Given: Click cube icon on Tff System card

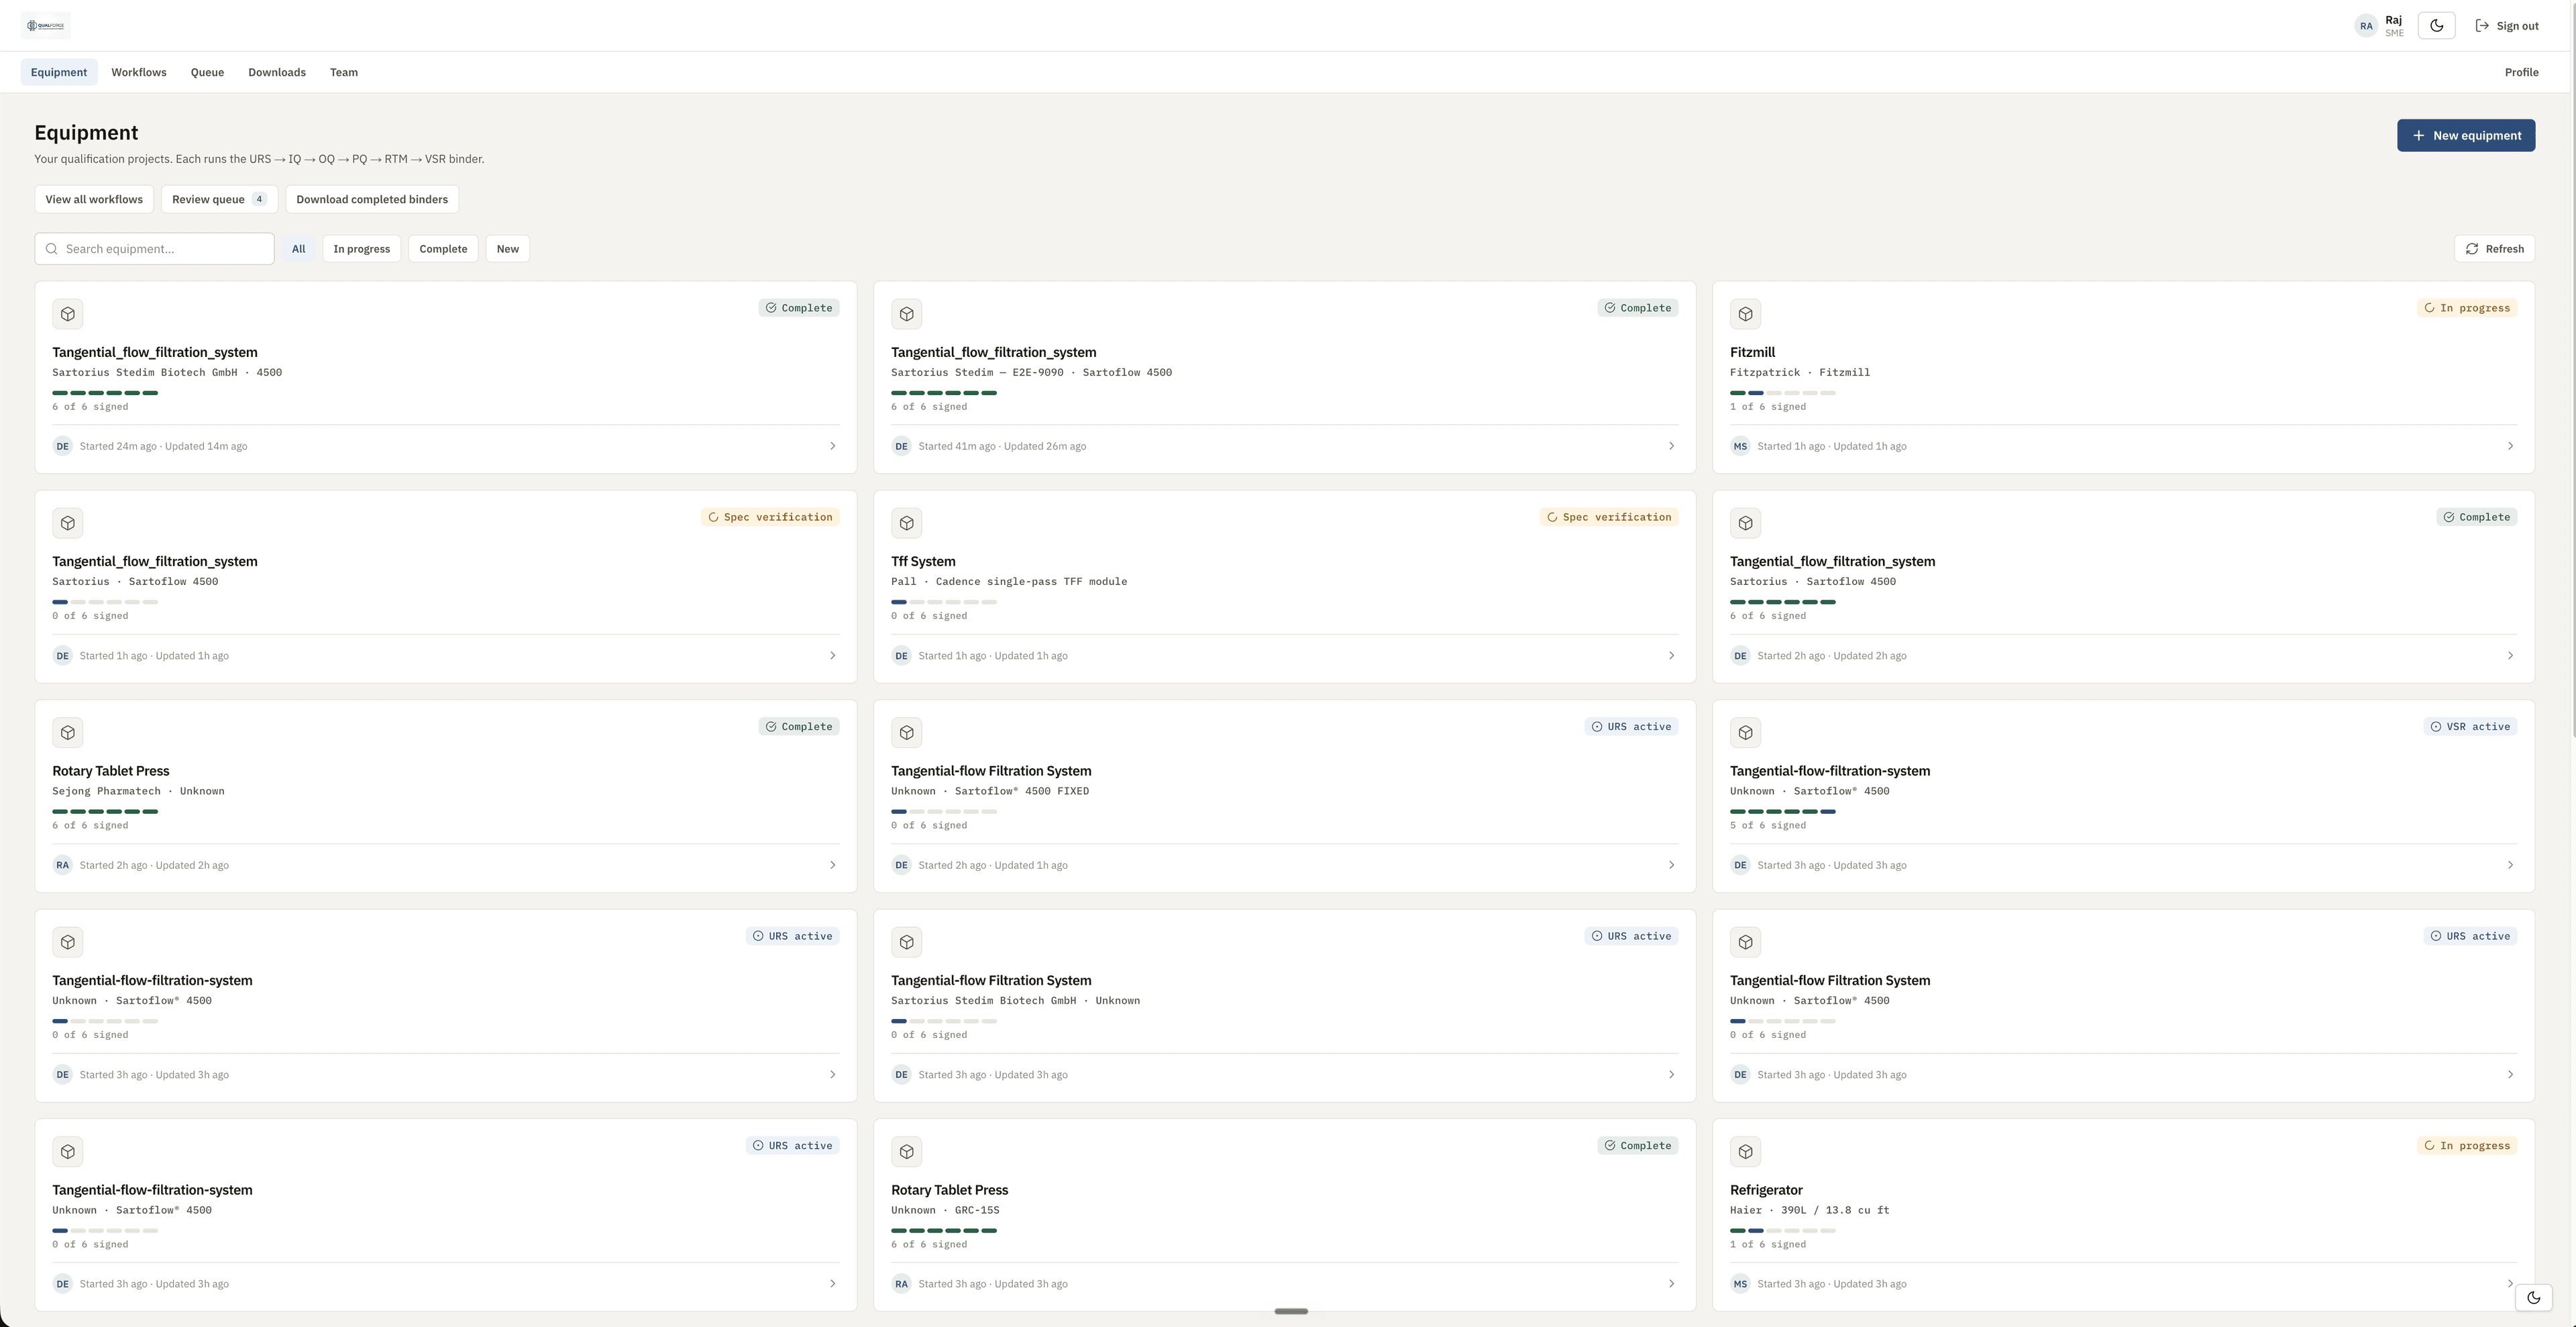Looking at the screenshot, I should (x=907, y=523).
